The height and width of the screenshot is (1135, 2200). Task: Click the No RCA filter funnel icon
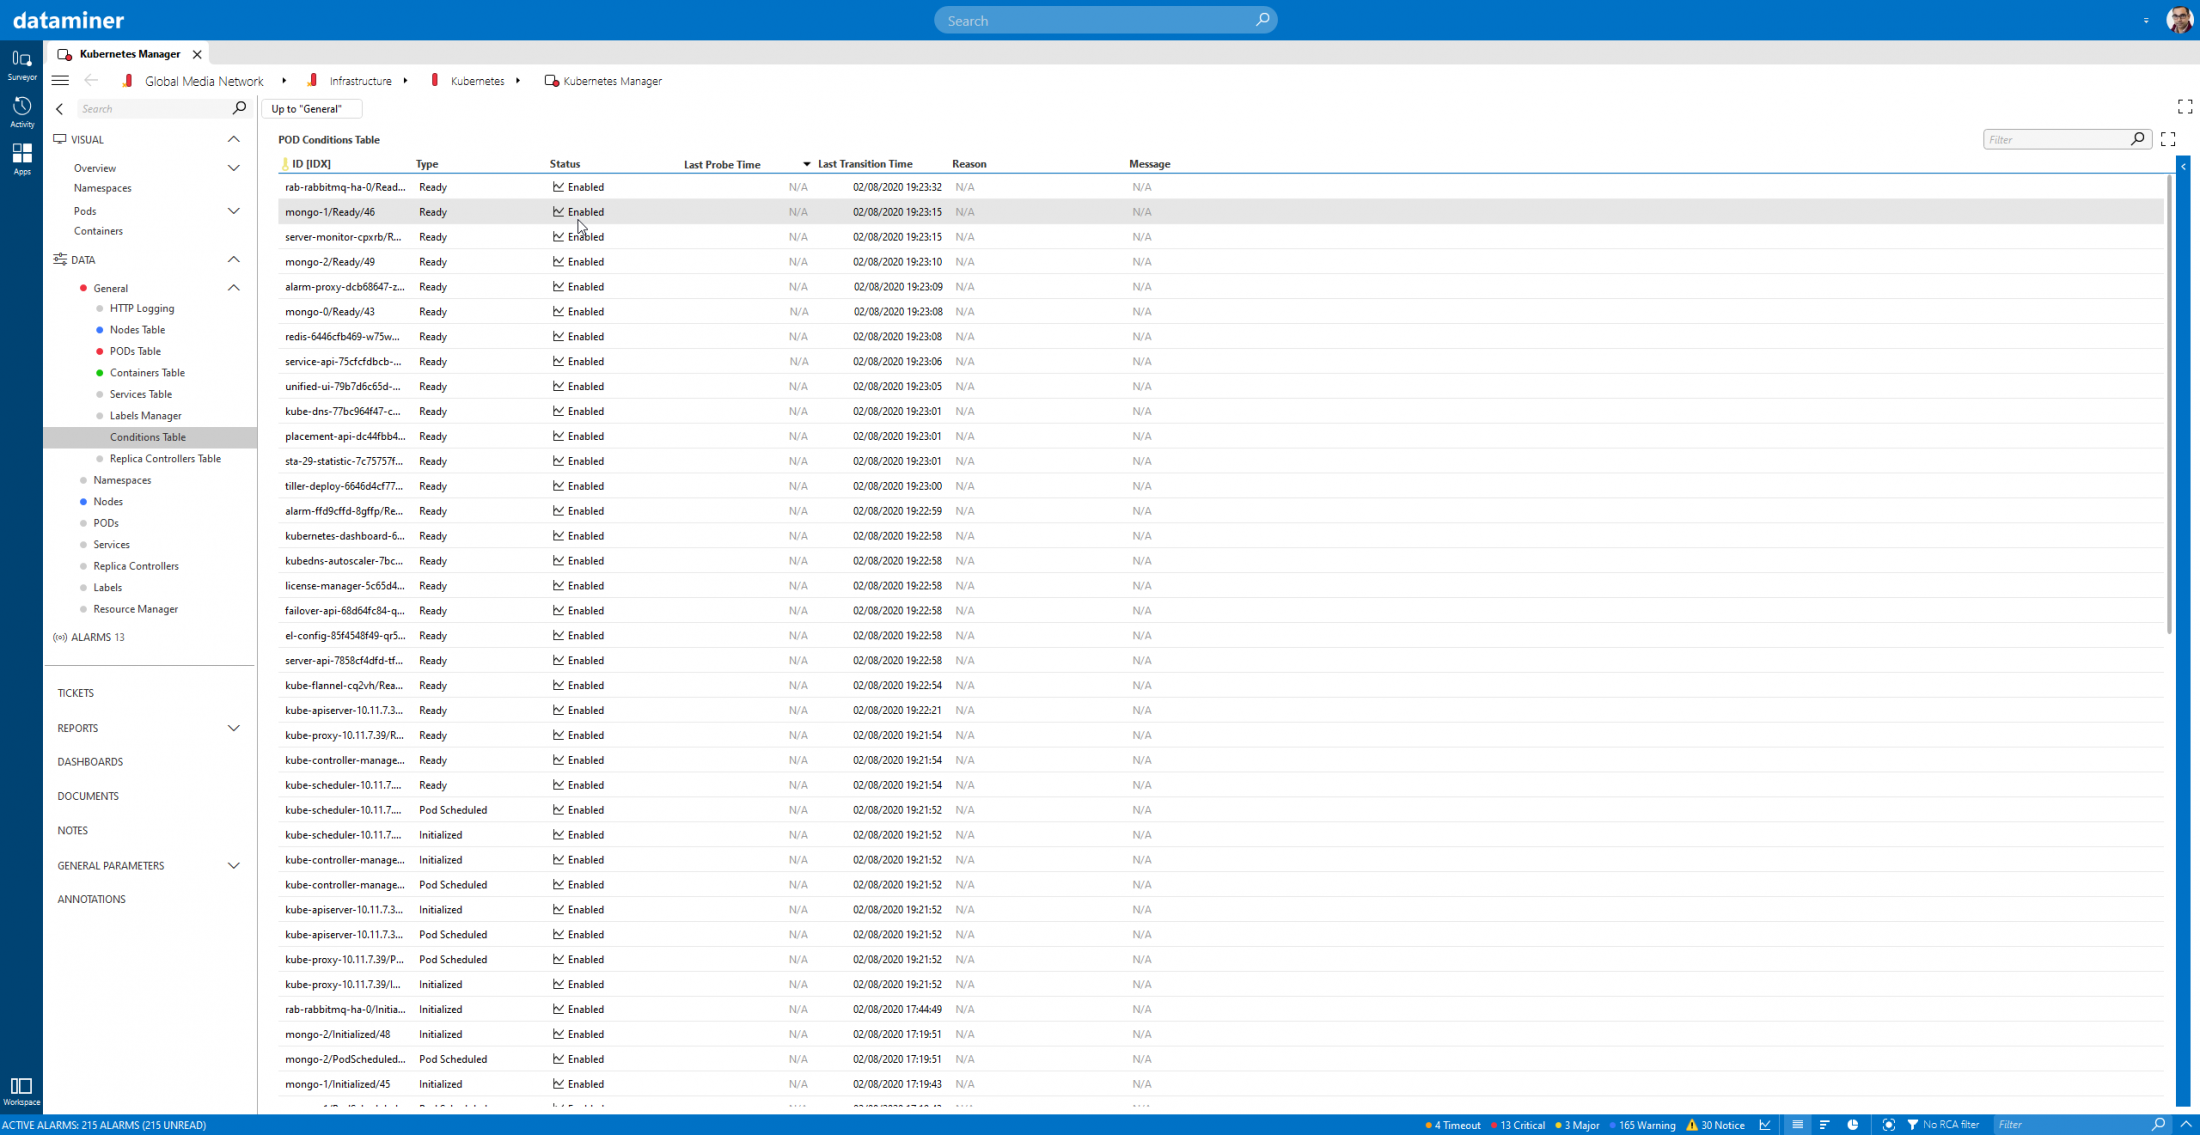tap(1912, 1125)
